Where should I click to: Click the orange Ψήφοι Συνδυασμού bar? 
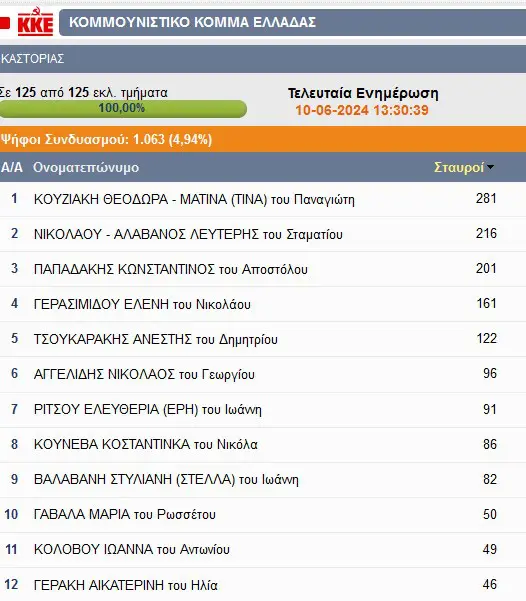tap(263, 139)
